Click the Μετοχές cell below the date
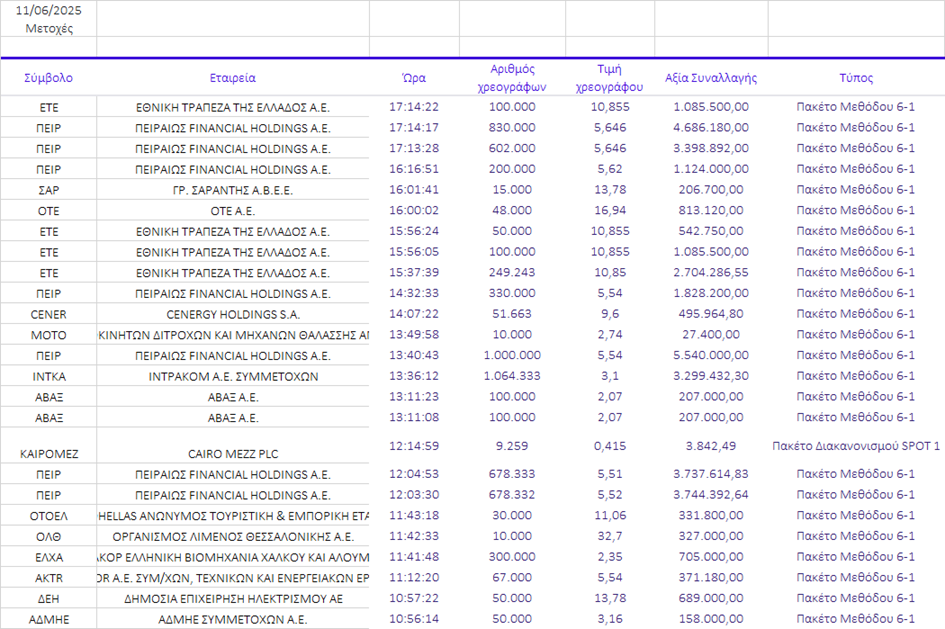Image resolution: width=945 pixels, height=629 pixels. [x=49, y=28]
